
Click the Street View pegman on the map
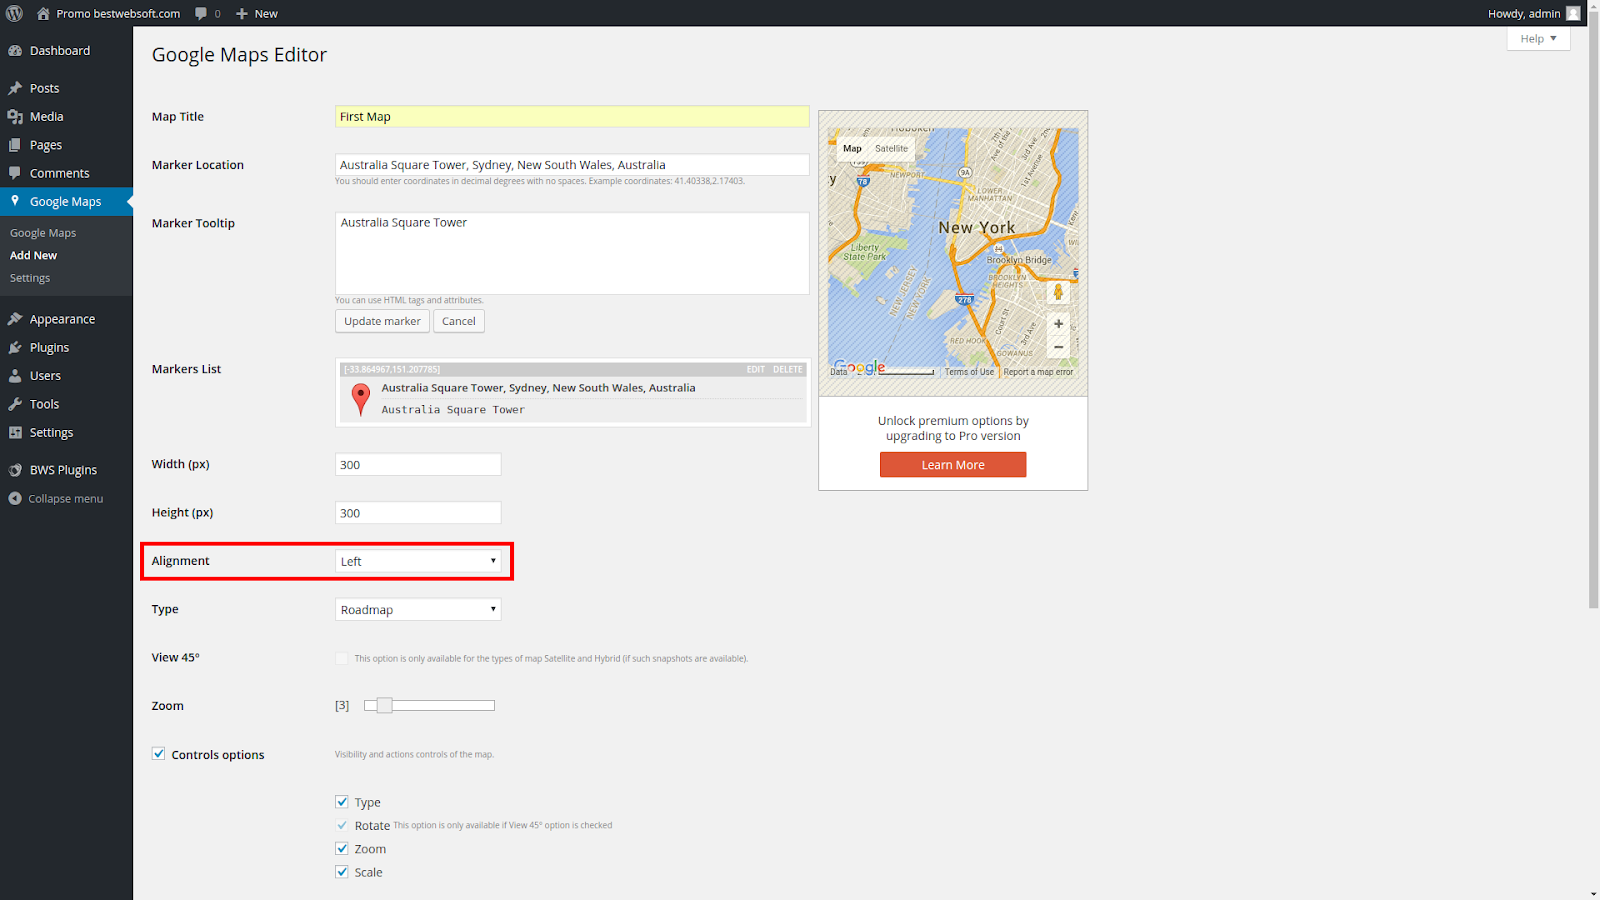[1058, 292]
